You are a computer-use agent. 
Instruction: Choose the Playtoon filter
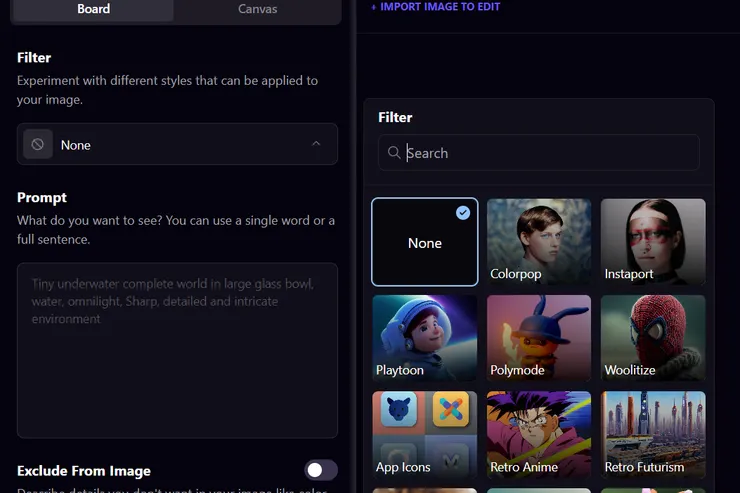tap(425, 338)
